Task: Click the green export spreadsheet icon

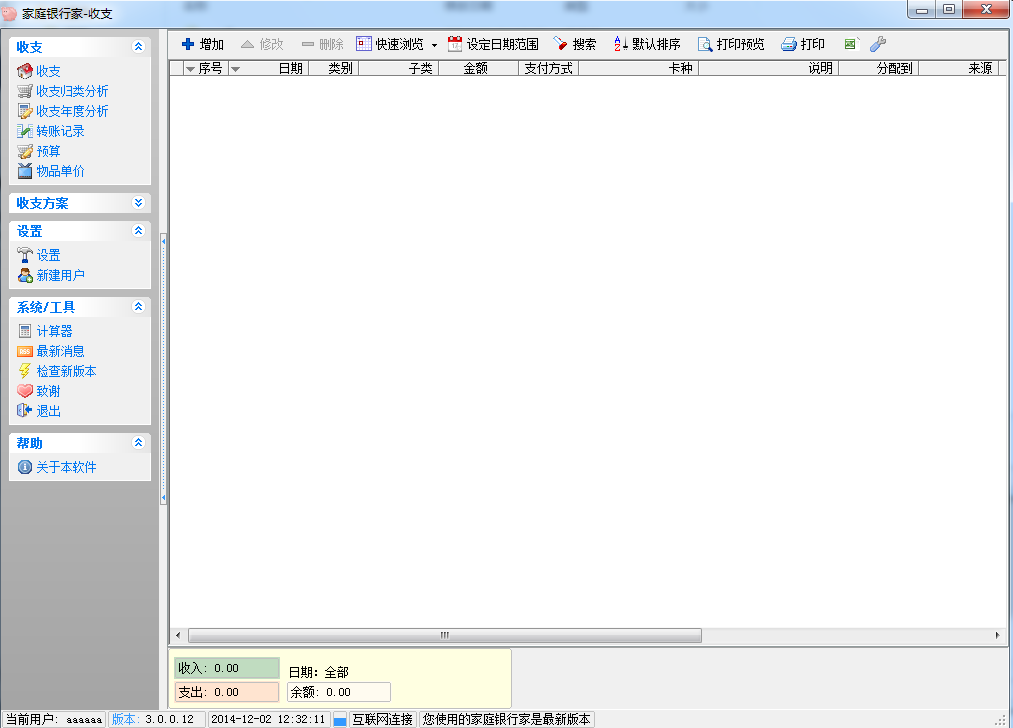Action: (851, 44)
